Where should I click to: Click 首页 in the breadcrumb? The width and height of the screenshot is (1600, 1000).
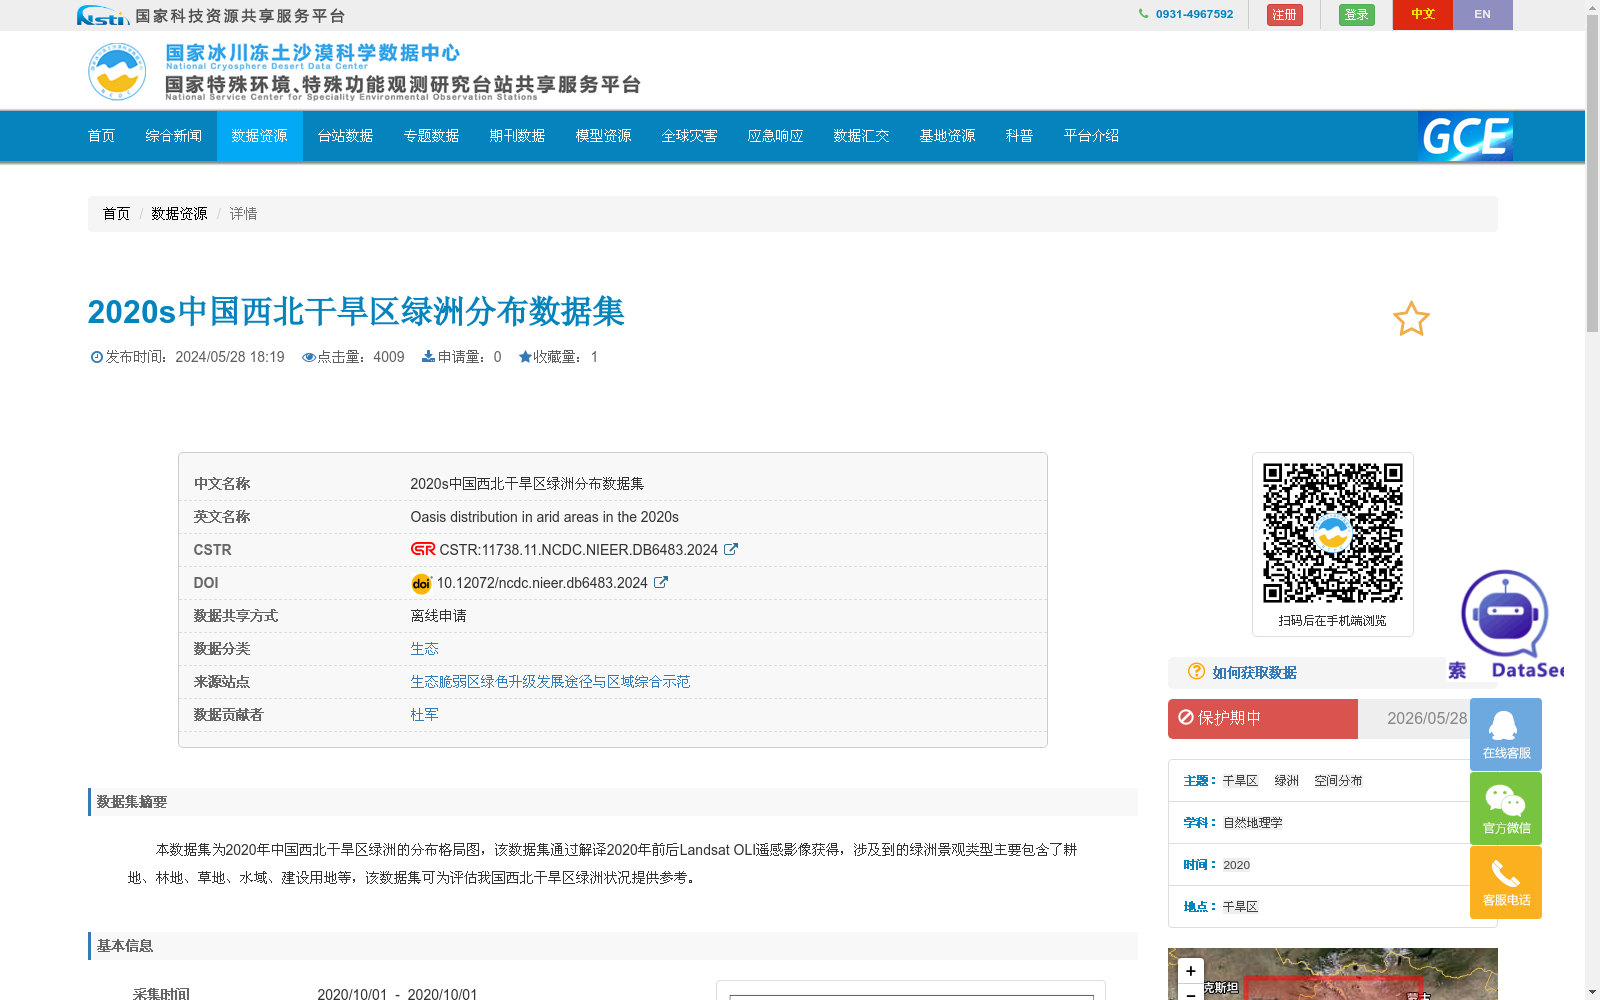pos(116,214)
